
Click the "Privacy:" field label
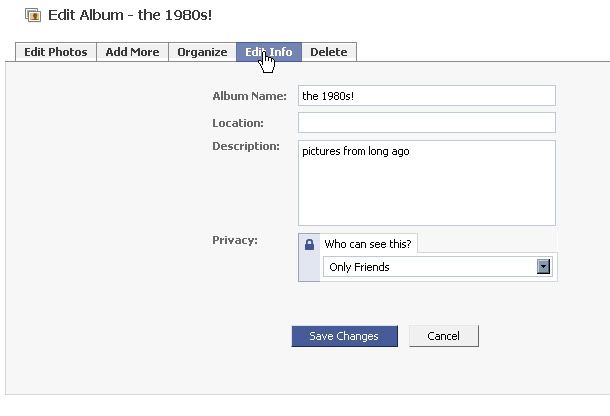[235, 240]
